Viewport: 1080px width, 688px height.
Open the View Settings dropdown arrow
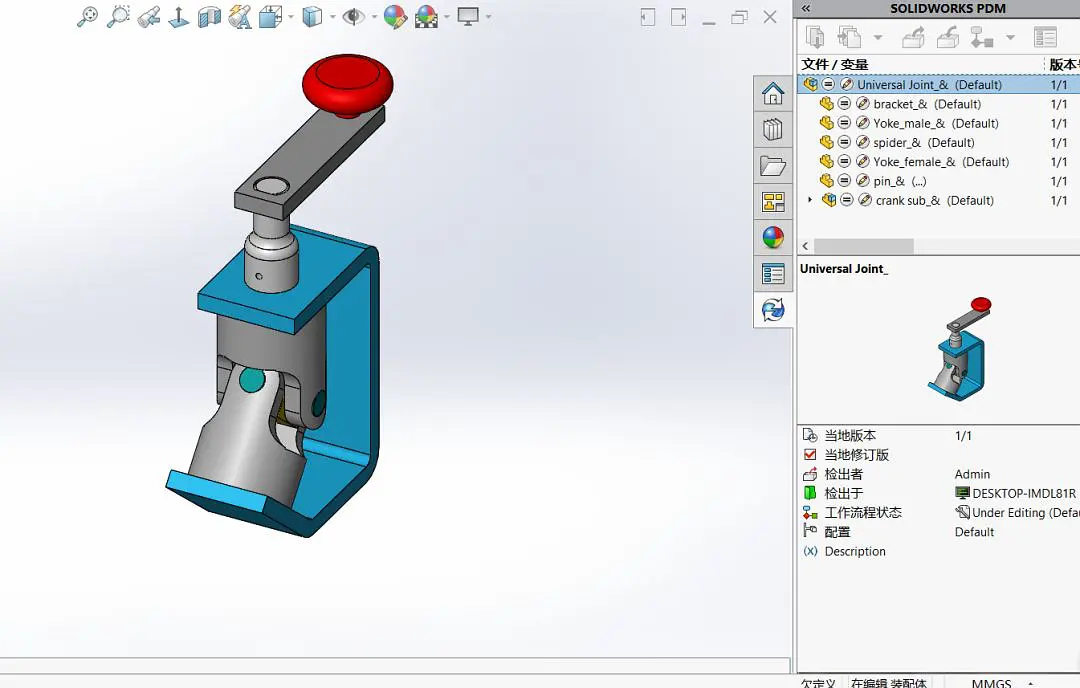(x=488, y=17)
